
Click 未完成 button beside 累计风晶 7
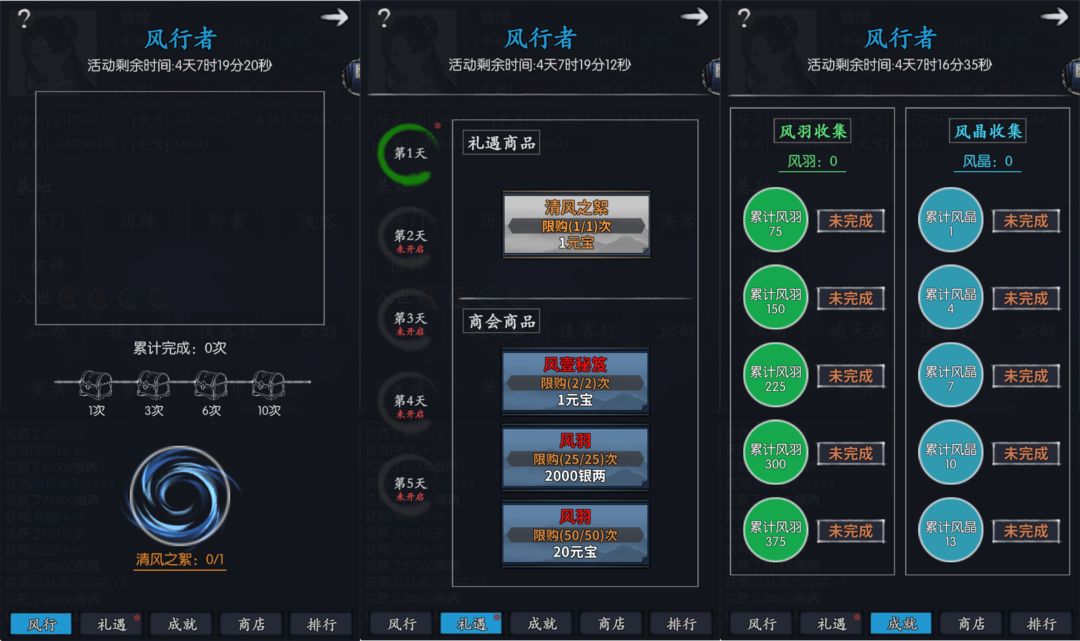[1026, 376]
